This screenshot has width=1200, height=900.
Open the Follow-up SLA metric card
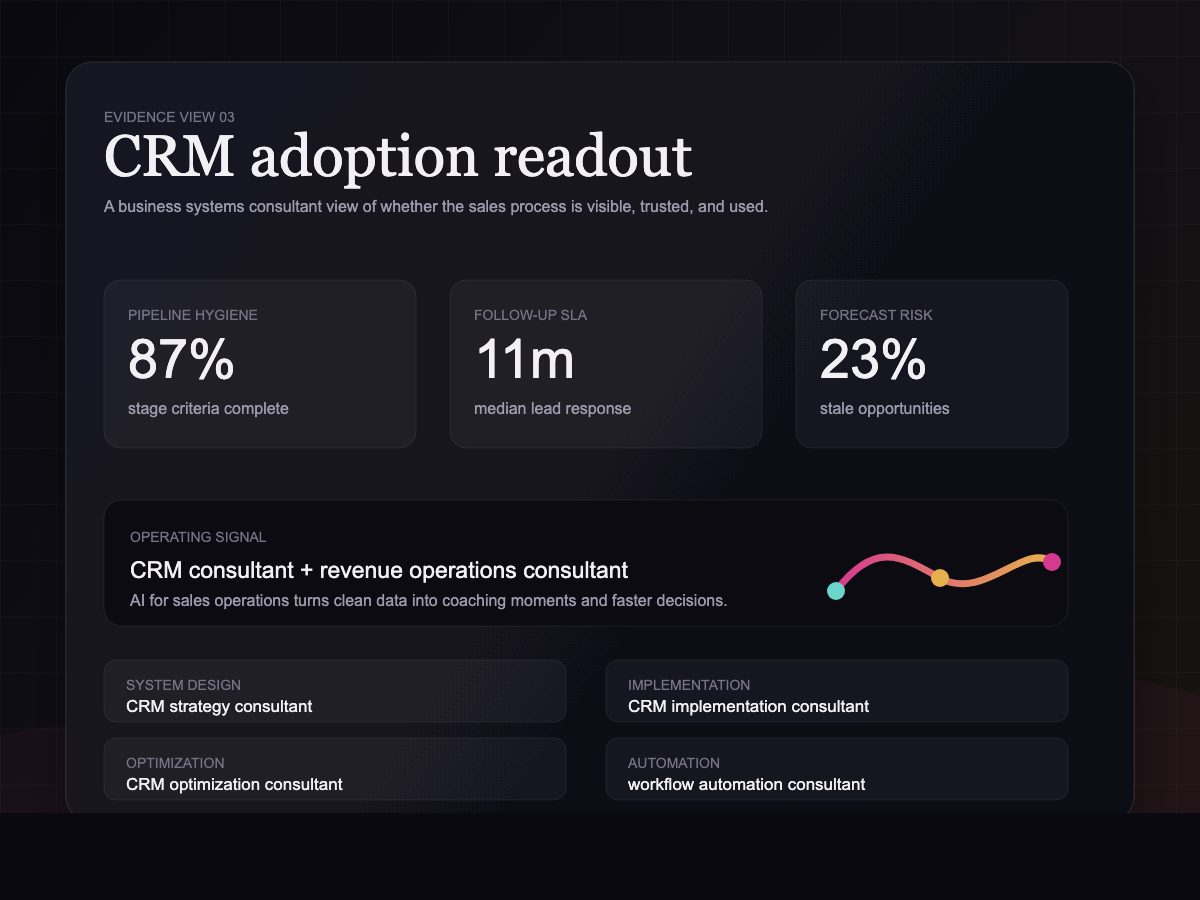pos(606,364)
